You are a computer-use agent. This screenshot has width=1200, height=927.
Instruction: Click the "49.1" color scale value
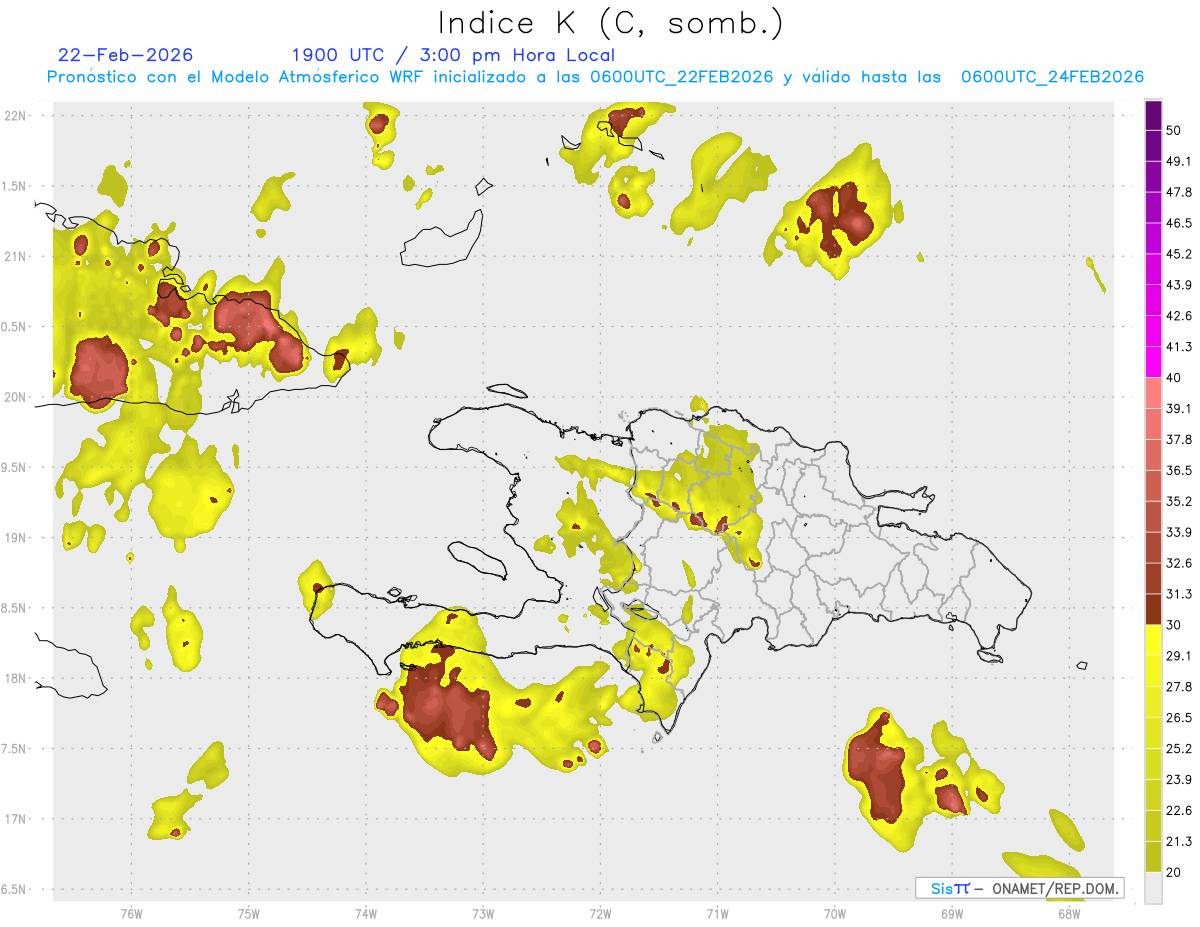[1179, 162]
